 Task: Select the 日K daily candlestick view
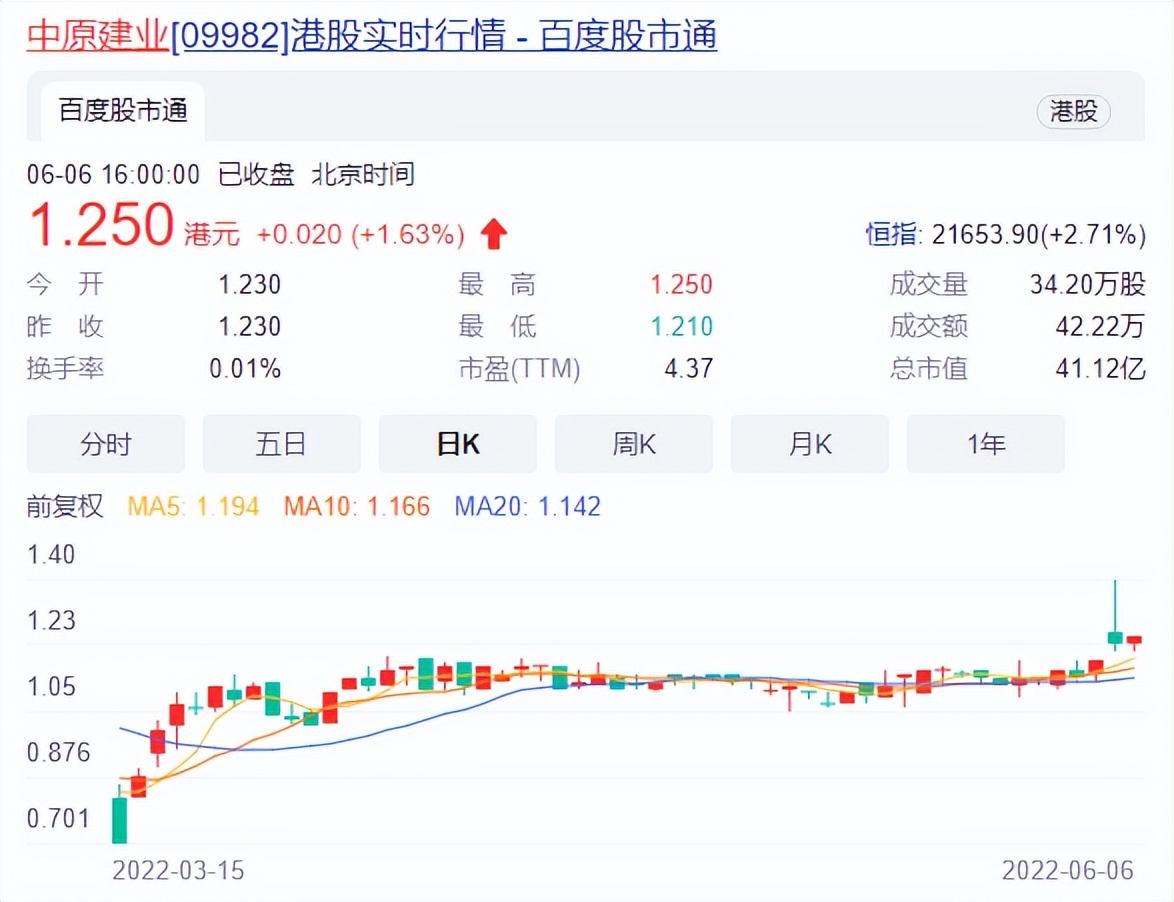(x=457, y=443)
